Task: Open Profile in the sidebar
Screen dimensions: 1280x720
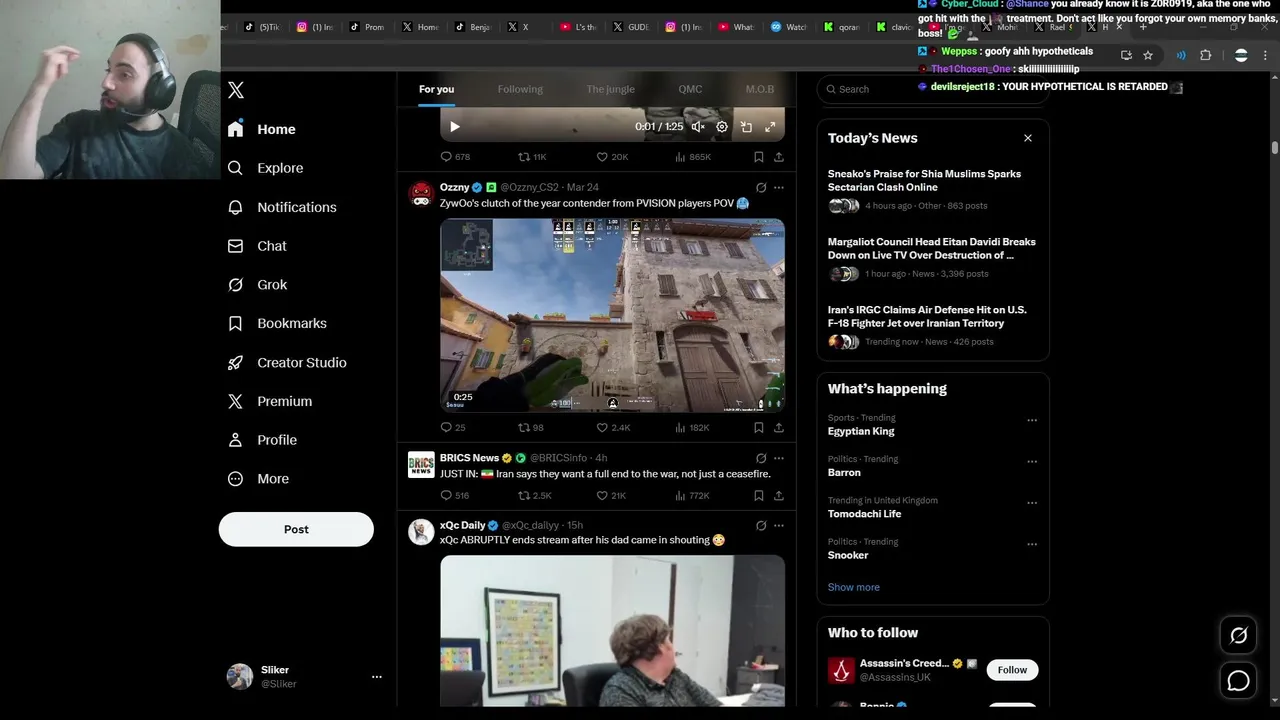Action: point(263,440)
